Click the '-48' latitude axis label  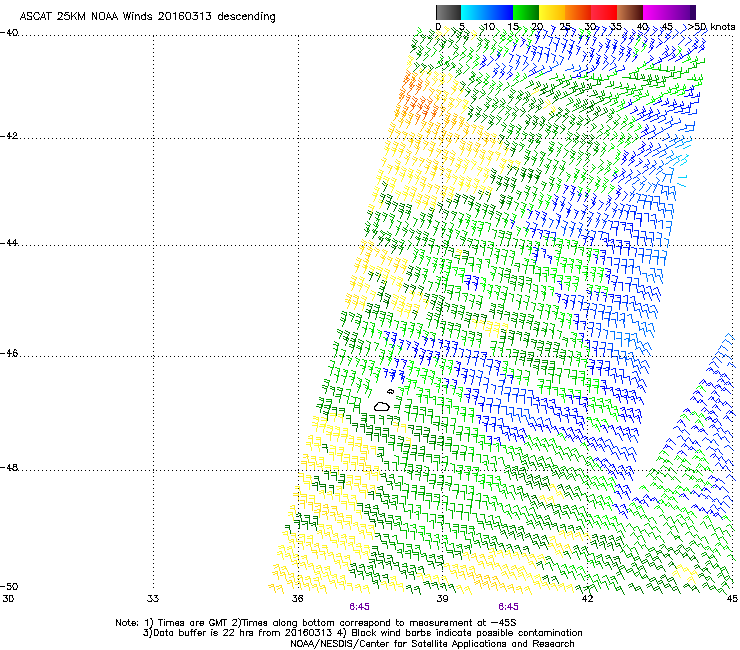point(9,467)
